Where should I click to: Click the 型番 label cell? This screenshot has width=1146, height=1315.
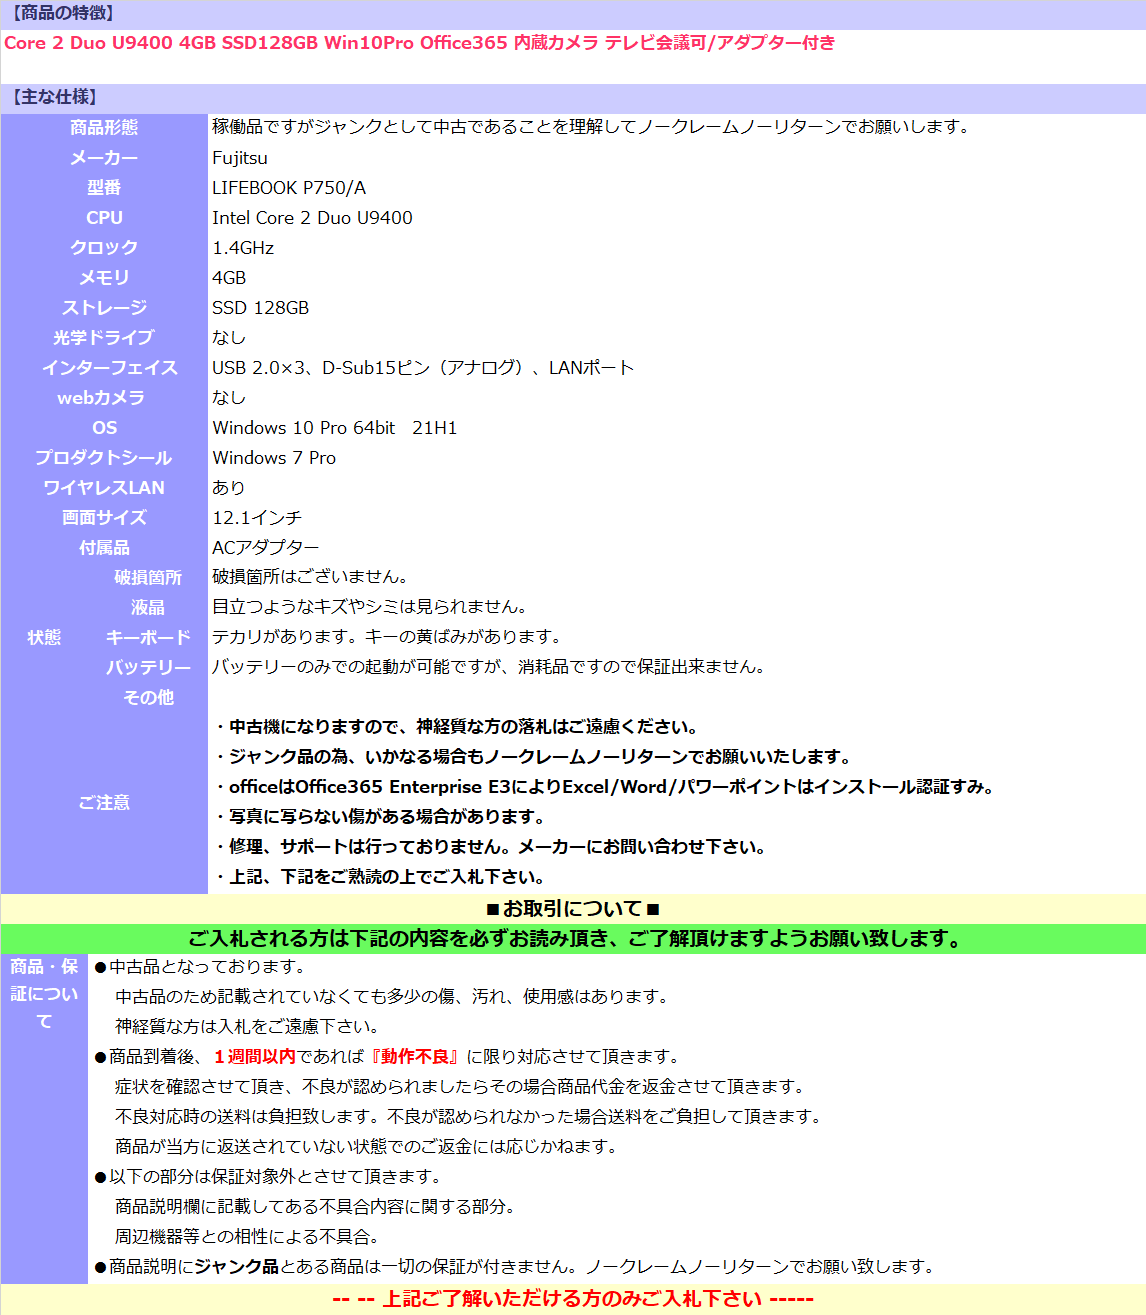coord(104,188)
